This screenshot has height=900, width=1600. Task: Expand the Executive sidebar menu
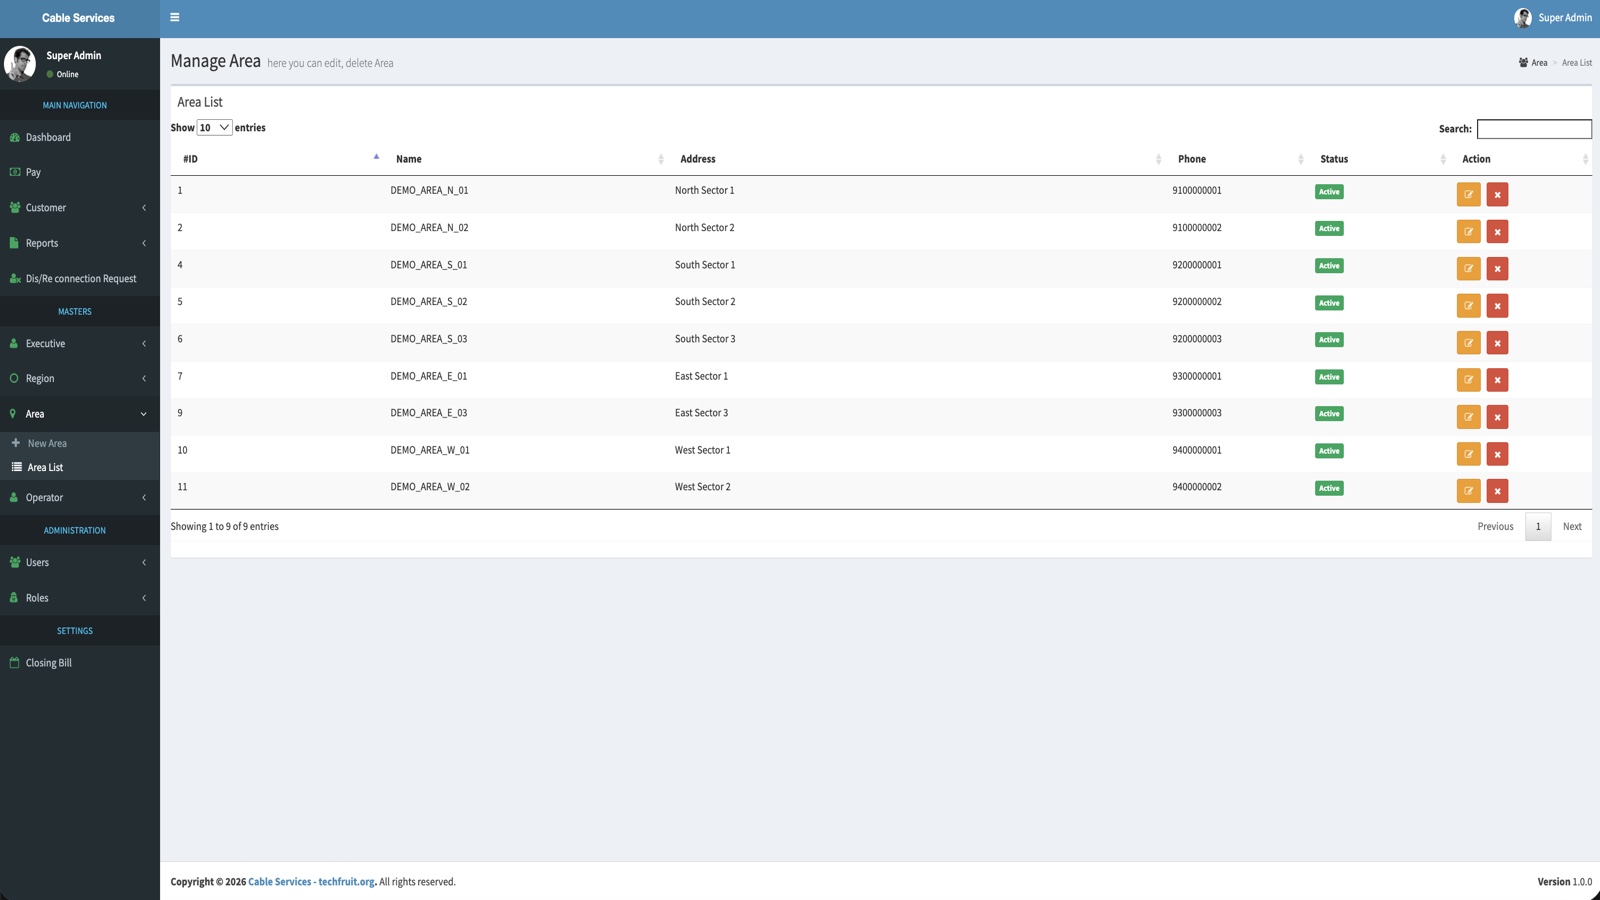tap(80, 343)
